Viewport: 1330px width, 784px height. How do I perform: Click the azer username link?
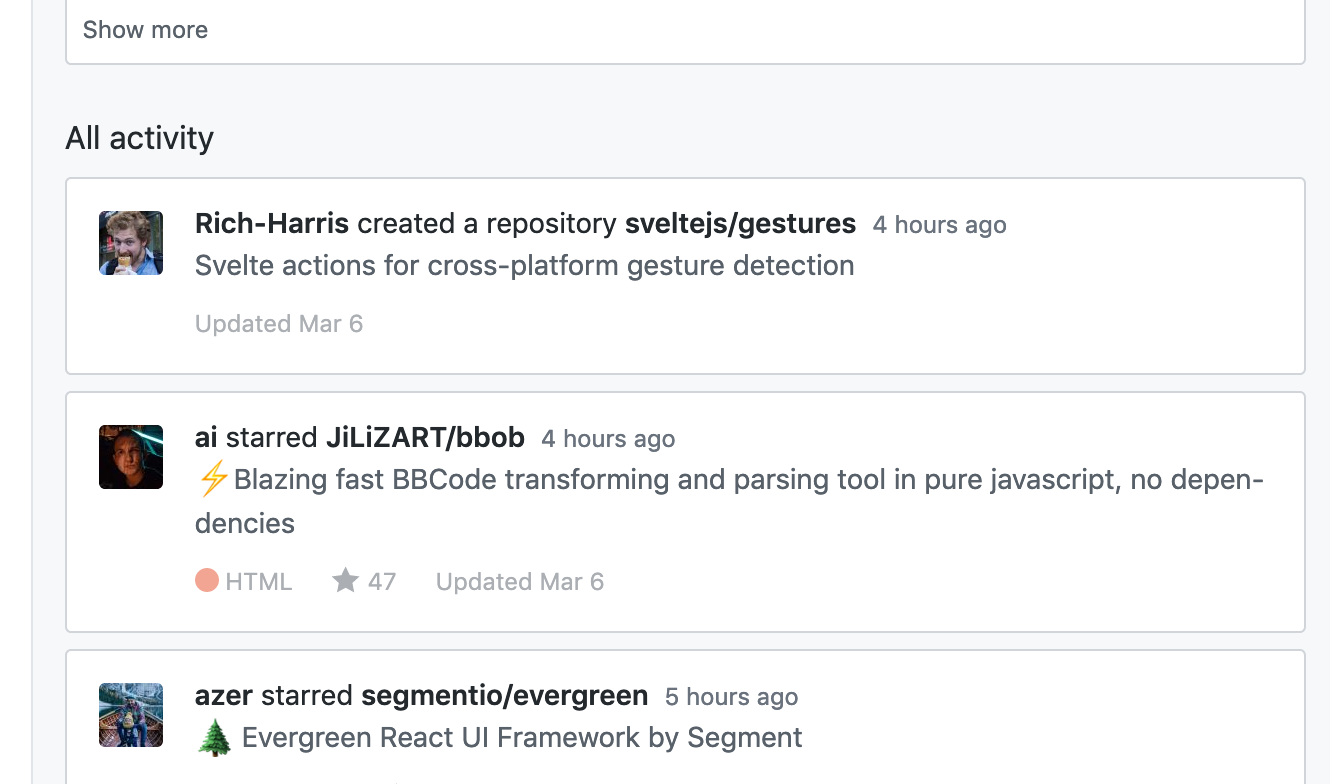coord(224,695)
